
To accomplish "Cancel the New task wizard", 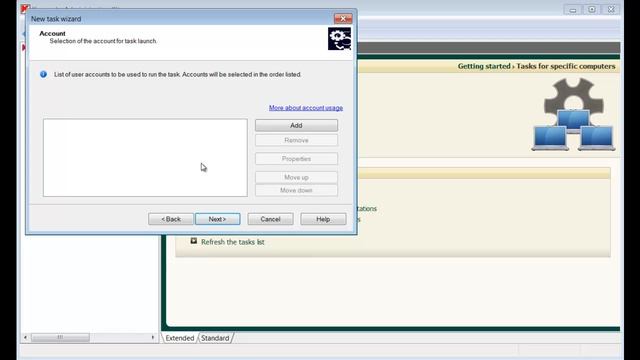I will coord(270,219).
